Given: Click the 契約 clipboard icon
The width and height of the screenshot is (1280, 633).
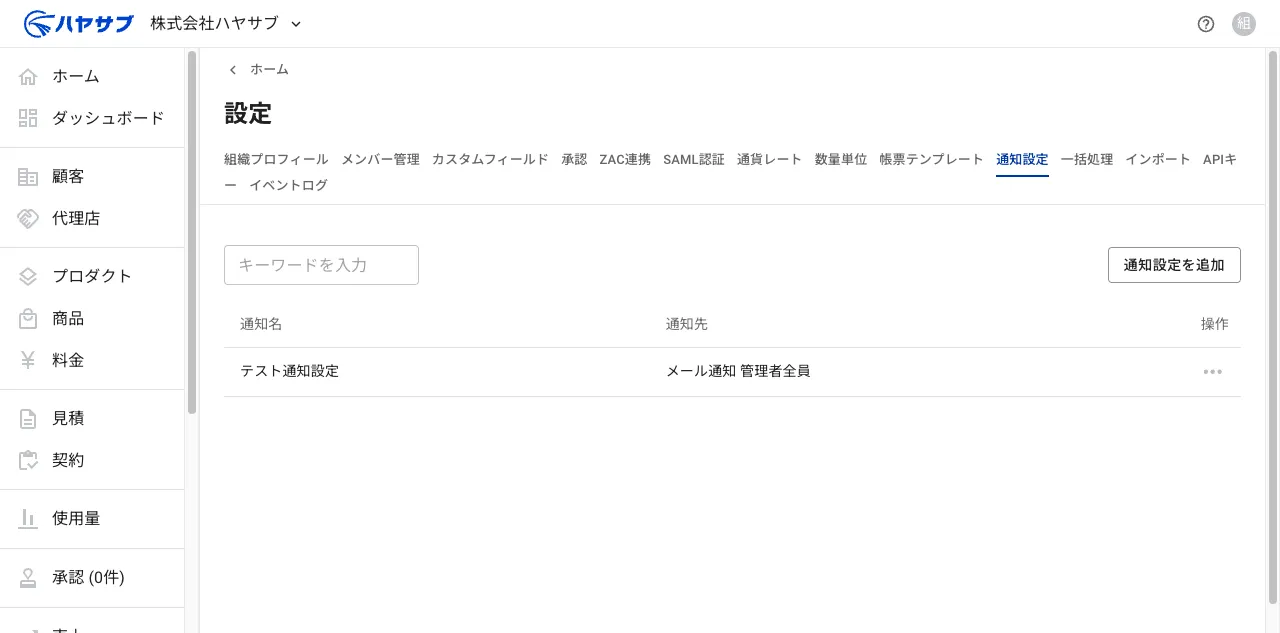Looking at the screenshot, I should pyautogui.click(x=28, y=460).
